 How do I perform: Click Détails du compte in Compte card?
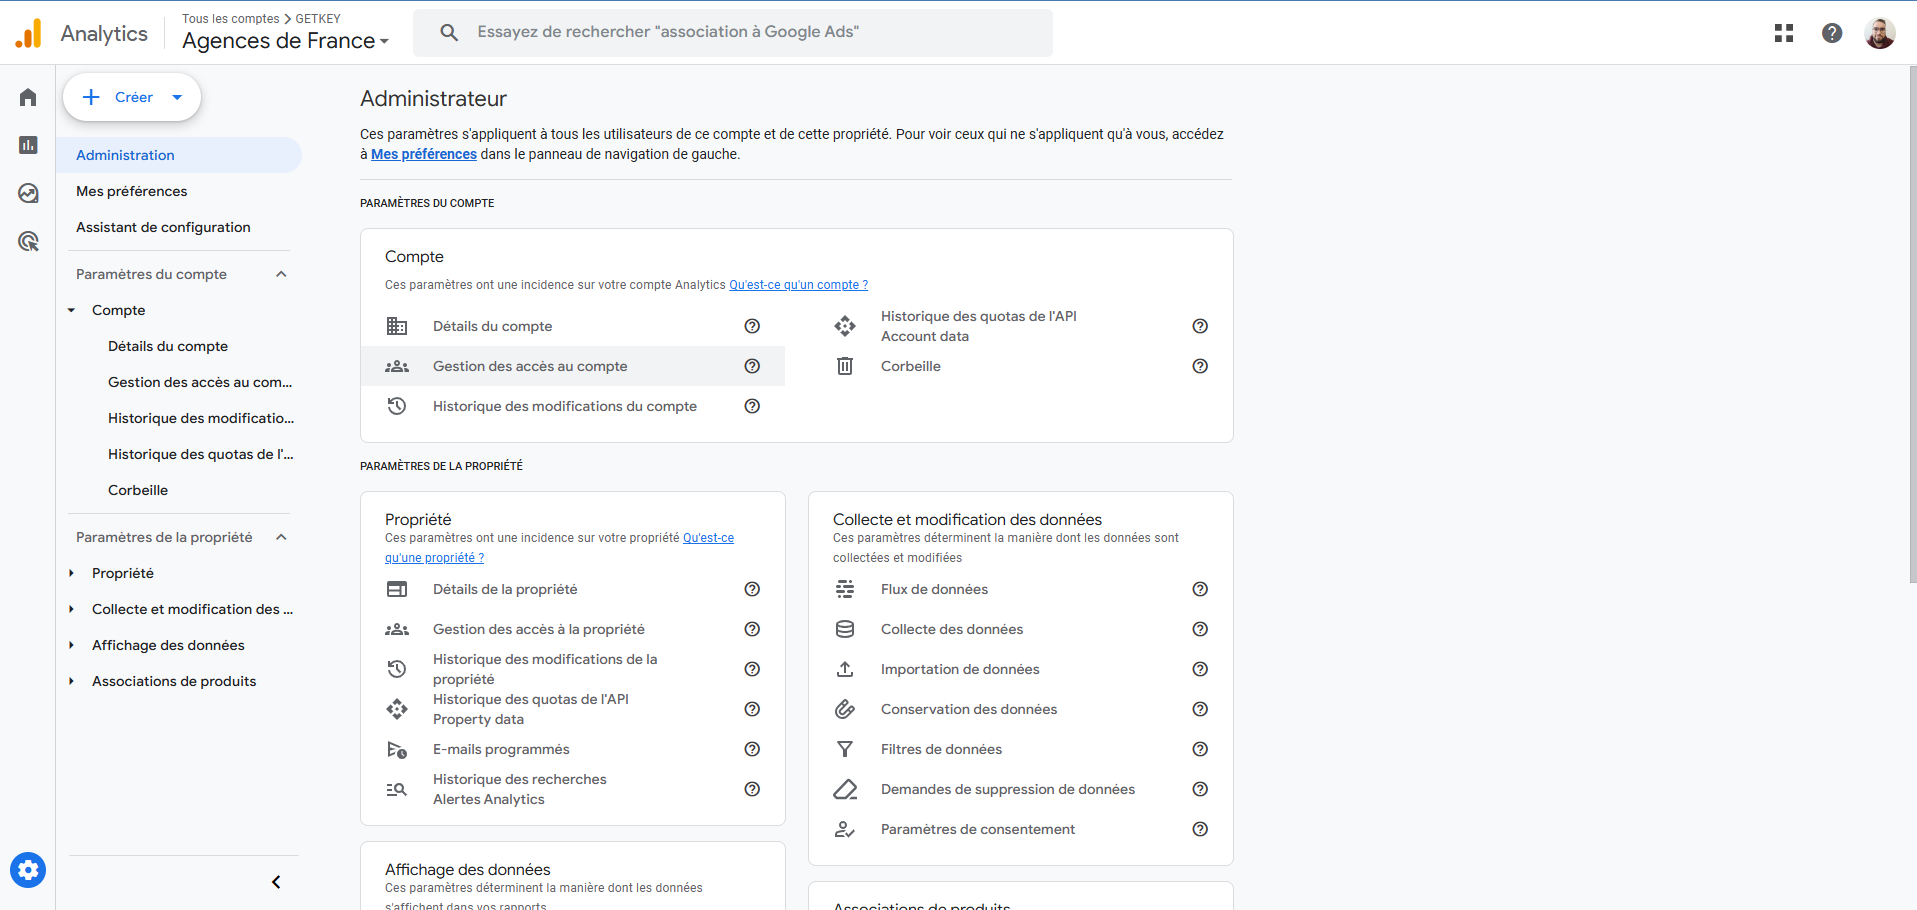point(492,326)
